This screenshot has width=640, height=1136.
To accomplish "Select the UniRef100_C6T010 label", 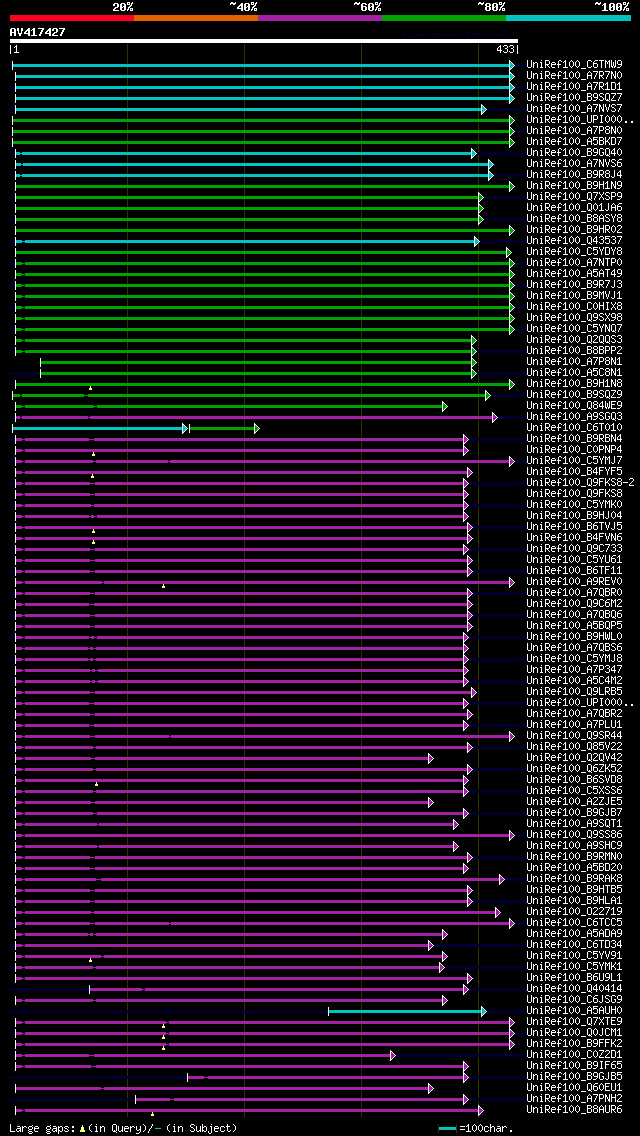I will tap(574, 428).
